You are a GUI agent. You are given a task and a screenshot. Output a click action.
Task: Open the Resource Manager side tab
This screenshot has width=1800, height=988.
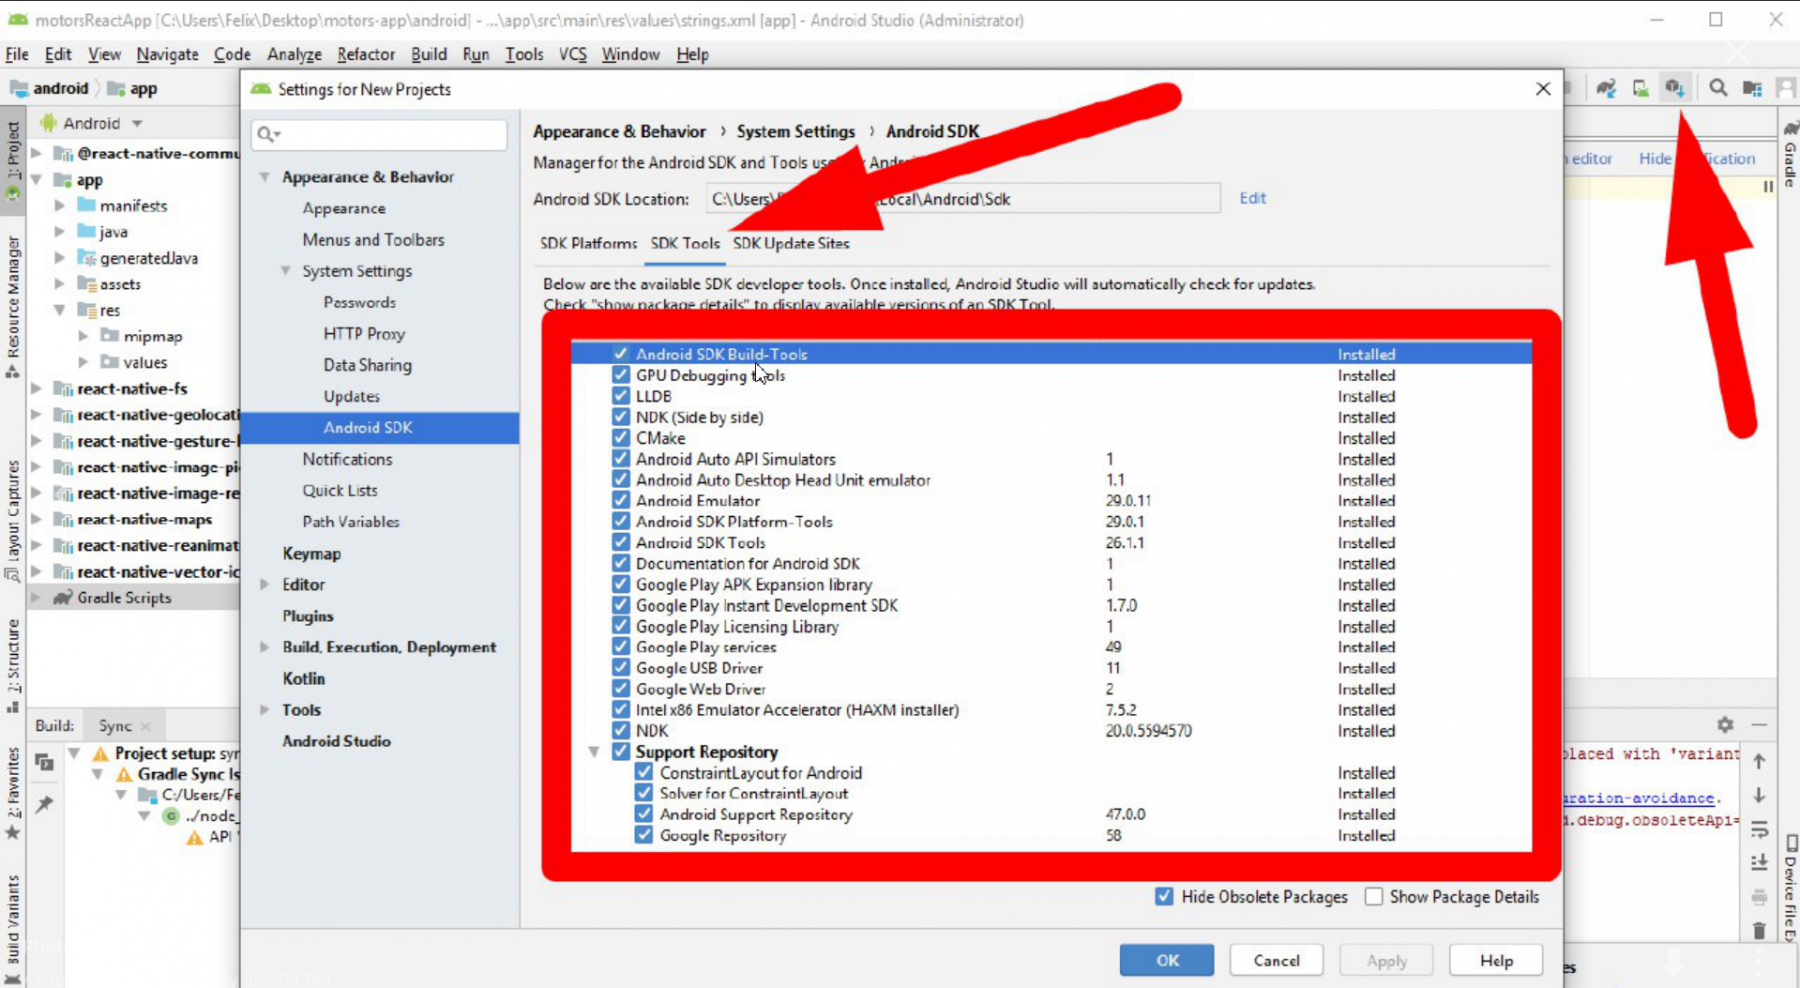tap(13, 305)
